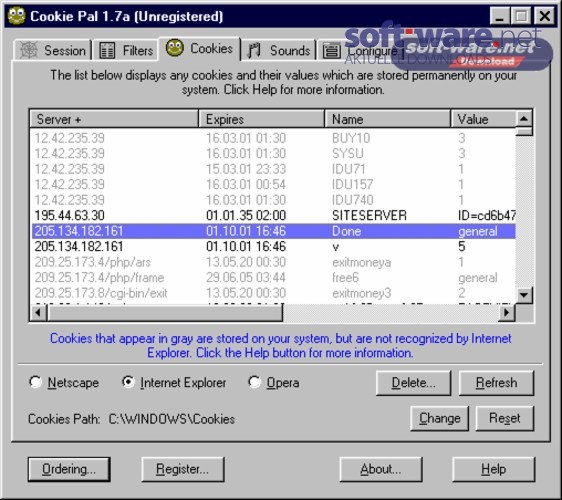Click the horizontal scrollbar thumb
Screen dimensions: 562x500
pos(165,313)
